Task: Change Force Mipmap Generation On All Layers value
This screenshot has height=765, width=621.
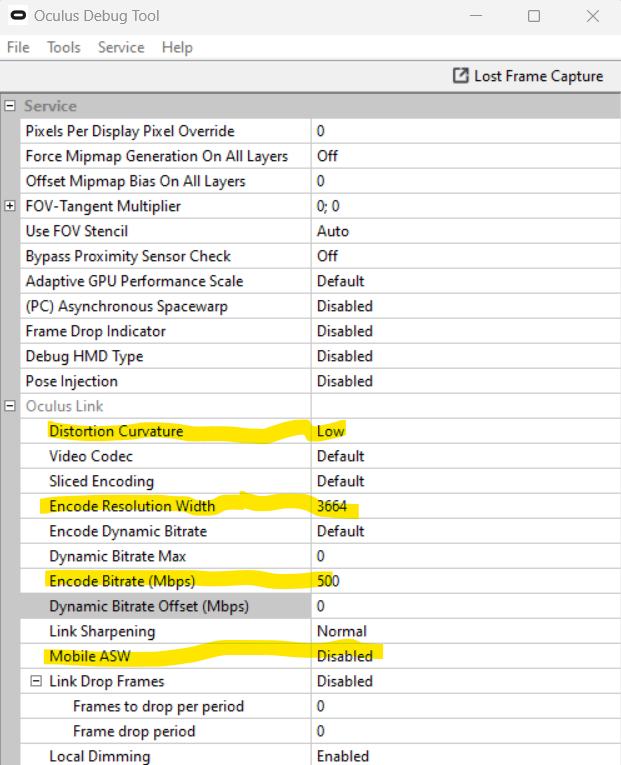Action: (466, 156)
